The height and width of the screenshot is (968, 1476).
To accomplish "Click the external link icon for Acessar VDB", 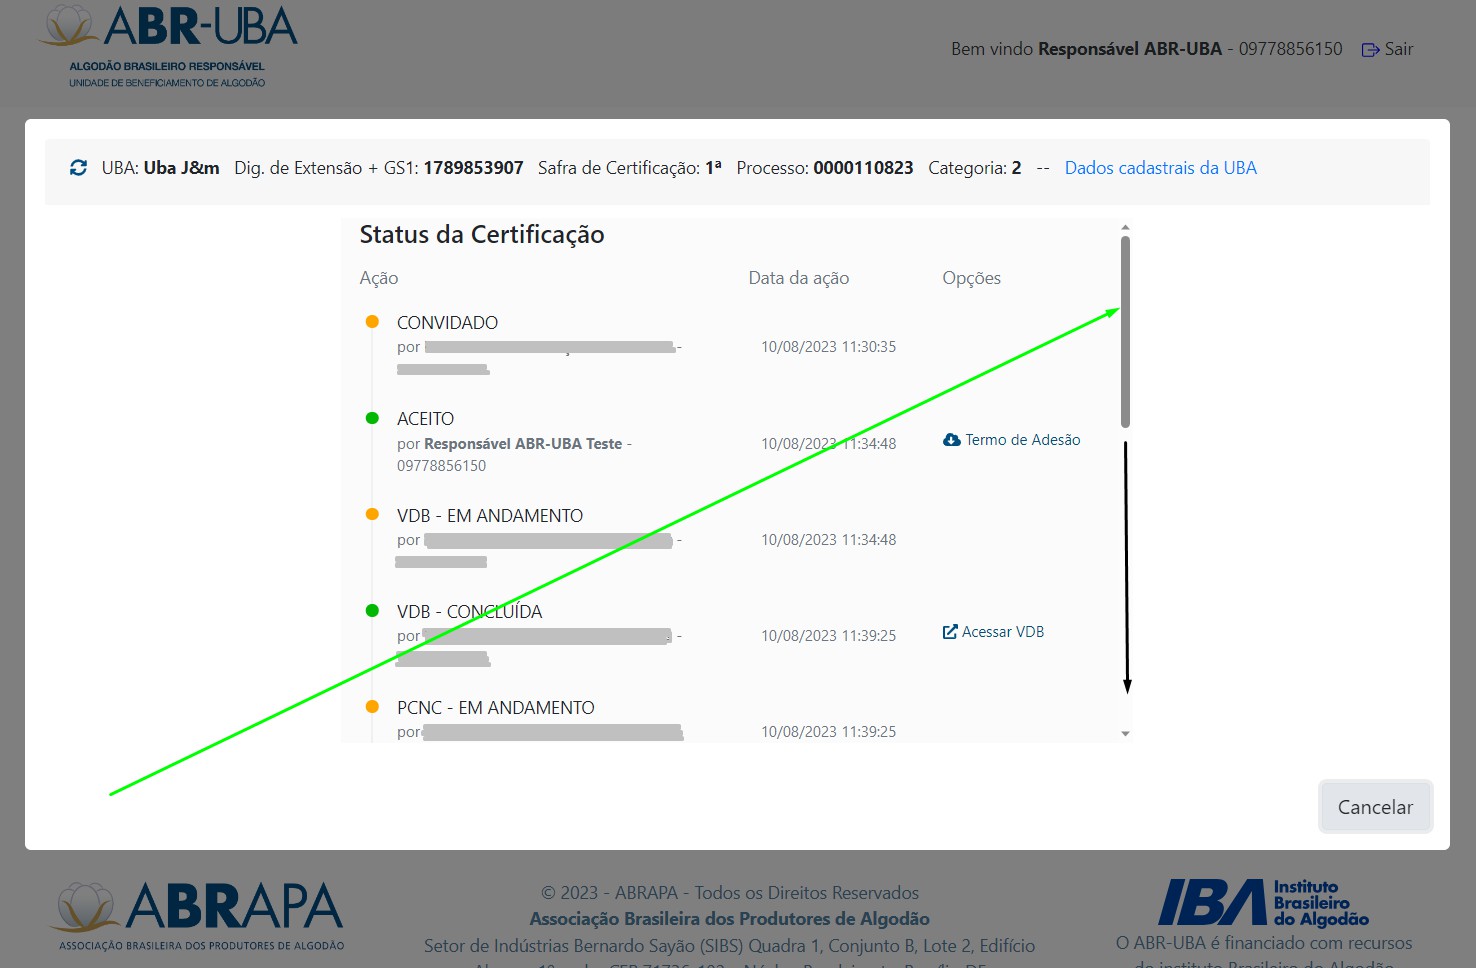I will click(950, 632).
